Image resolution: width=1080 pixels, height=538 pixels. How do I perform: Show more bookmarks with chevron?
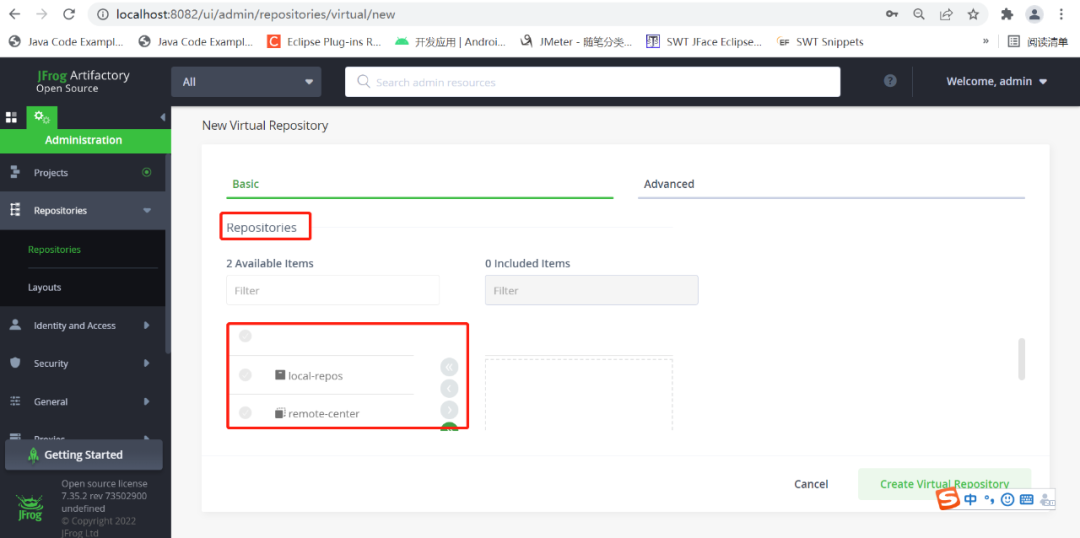[986, 41]
